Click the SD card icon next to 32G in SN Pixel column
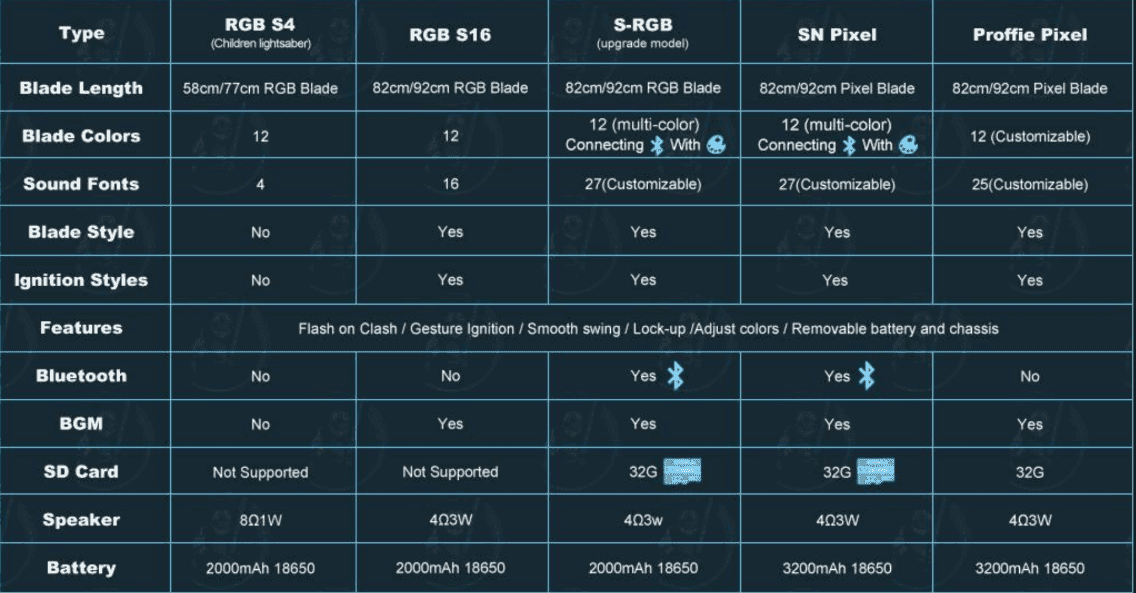Viewport: 1136px width, 593px height. (875, 472)
